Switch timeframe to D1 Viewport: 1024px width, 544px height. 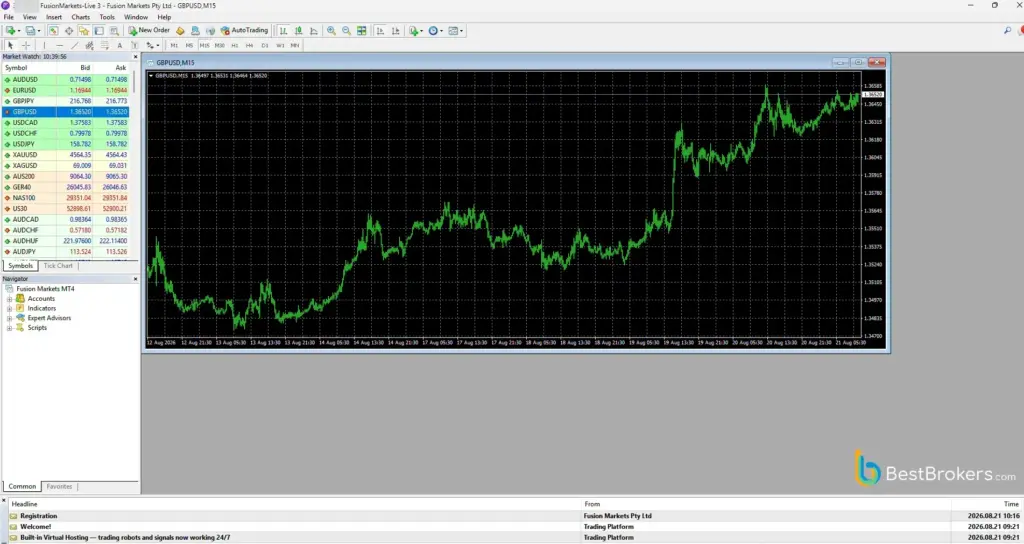point(264,45)
